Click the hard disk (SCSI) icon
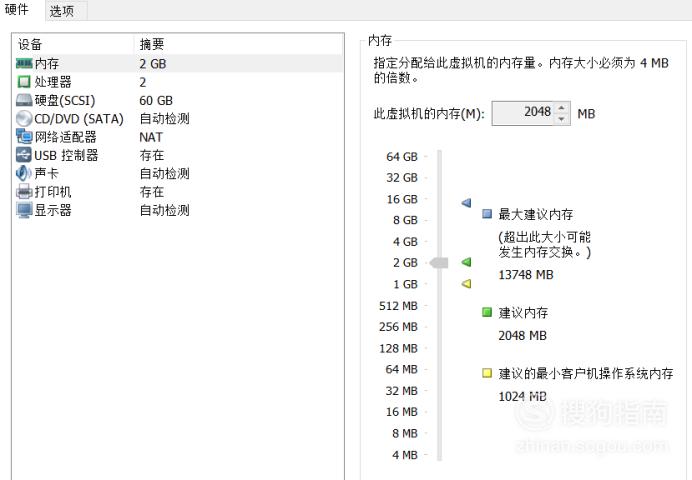The width and height of the screenshot is (692, 480). 24,101
